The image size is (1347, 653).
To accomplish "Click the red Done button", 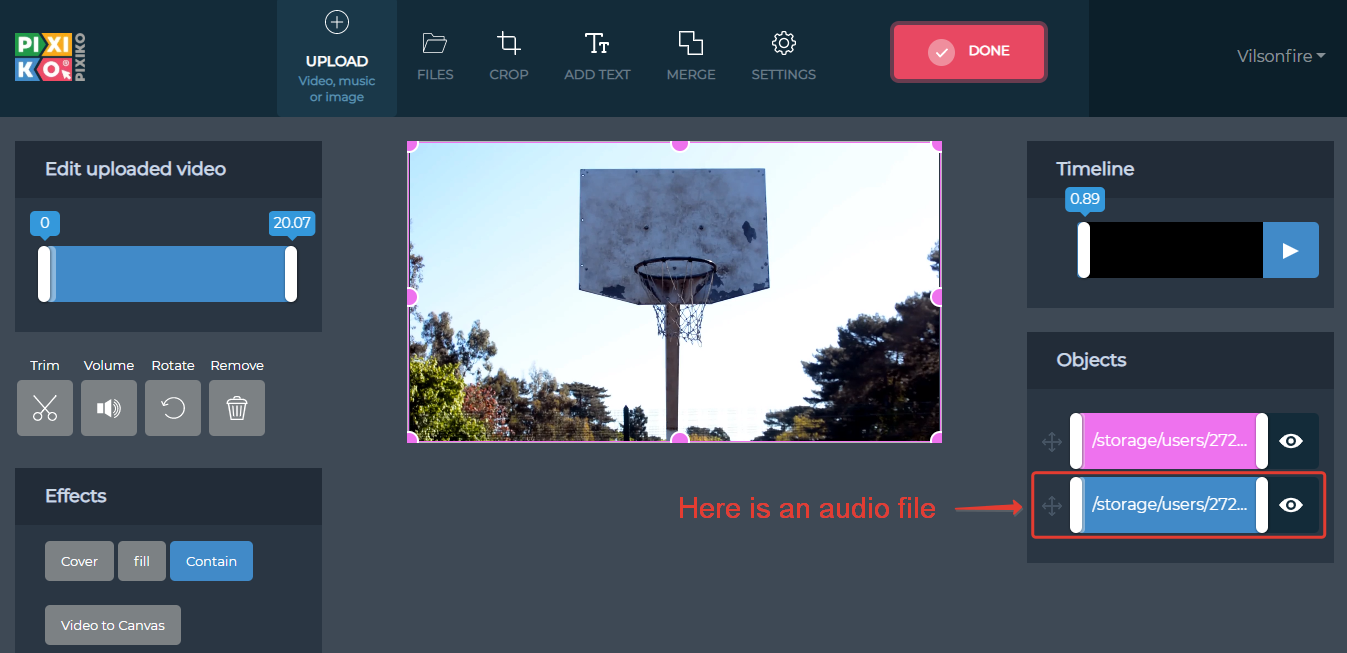I will (968, 51).
